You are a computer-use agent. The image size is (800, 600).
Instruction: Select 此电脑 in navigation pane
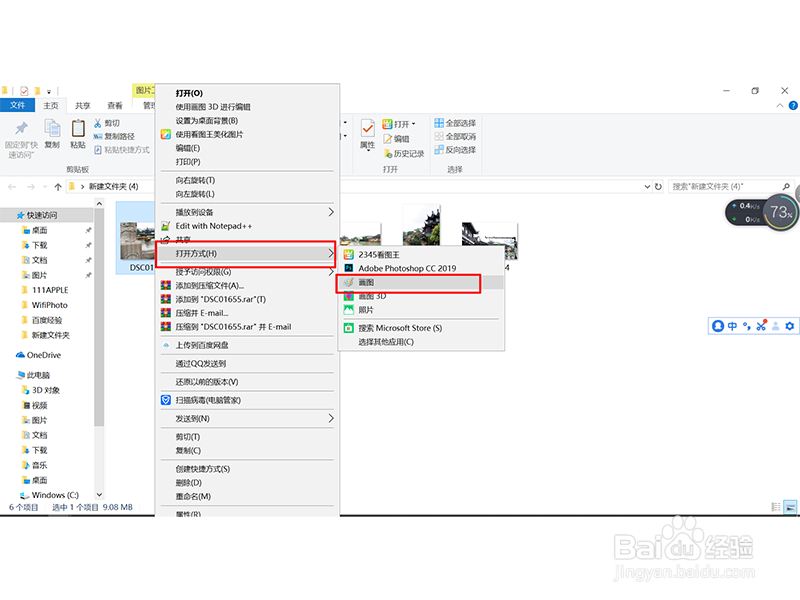34,375
